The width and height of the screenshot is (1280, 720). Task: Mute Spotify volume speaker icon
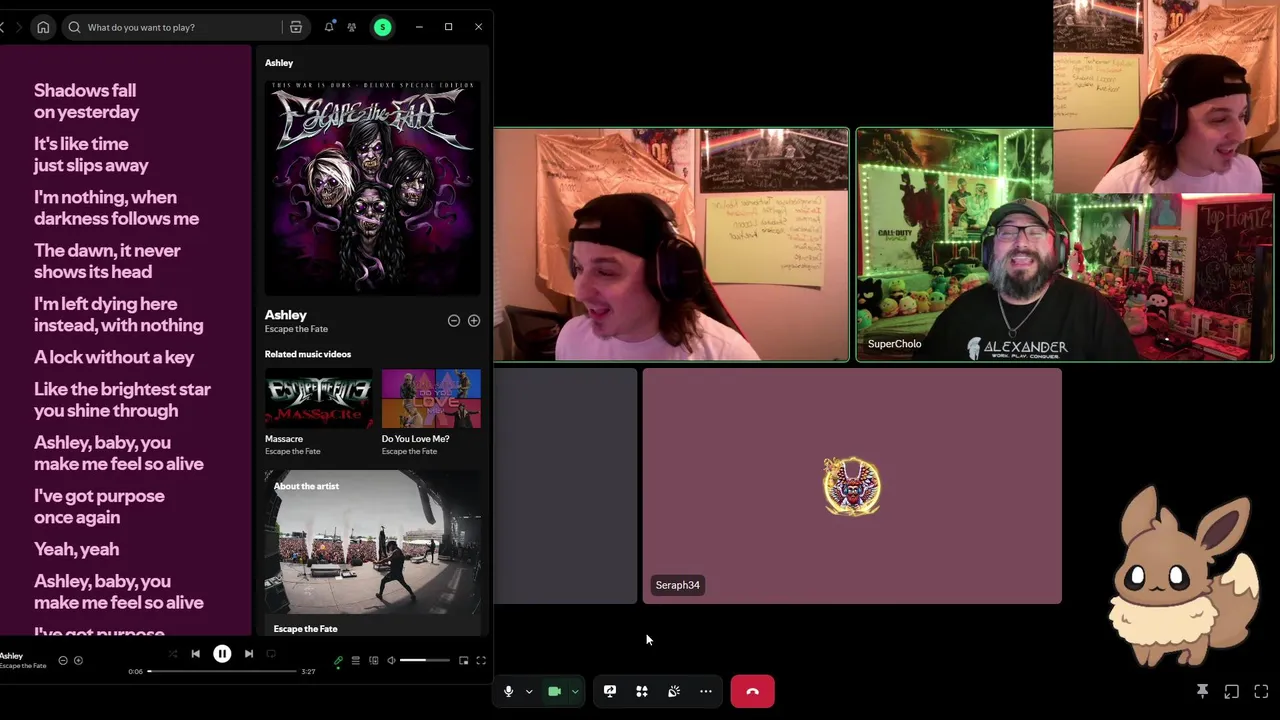coord(391,661)
